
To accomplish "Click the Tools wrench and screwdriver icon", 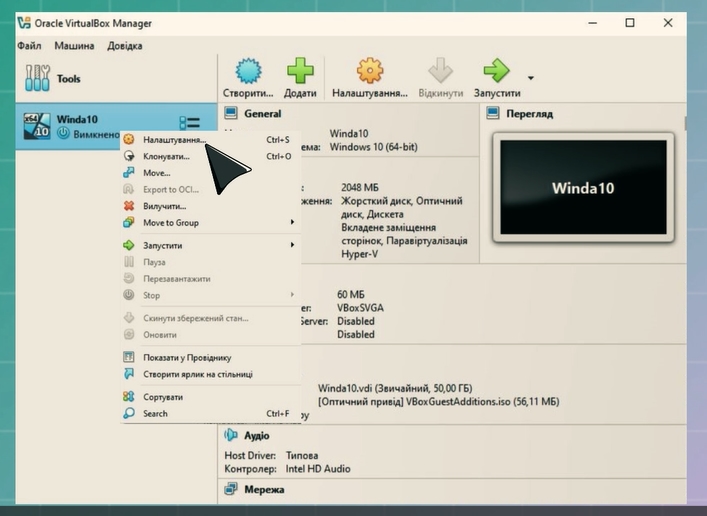I will [x=37, y=78].
